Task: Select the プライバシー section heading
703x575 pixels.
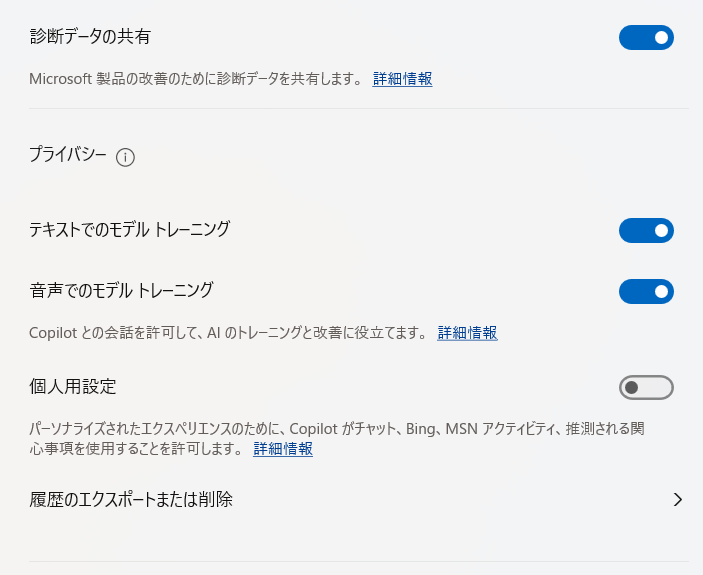Action: point(68,155)
